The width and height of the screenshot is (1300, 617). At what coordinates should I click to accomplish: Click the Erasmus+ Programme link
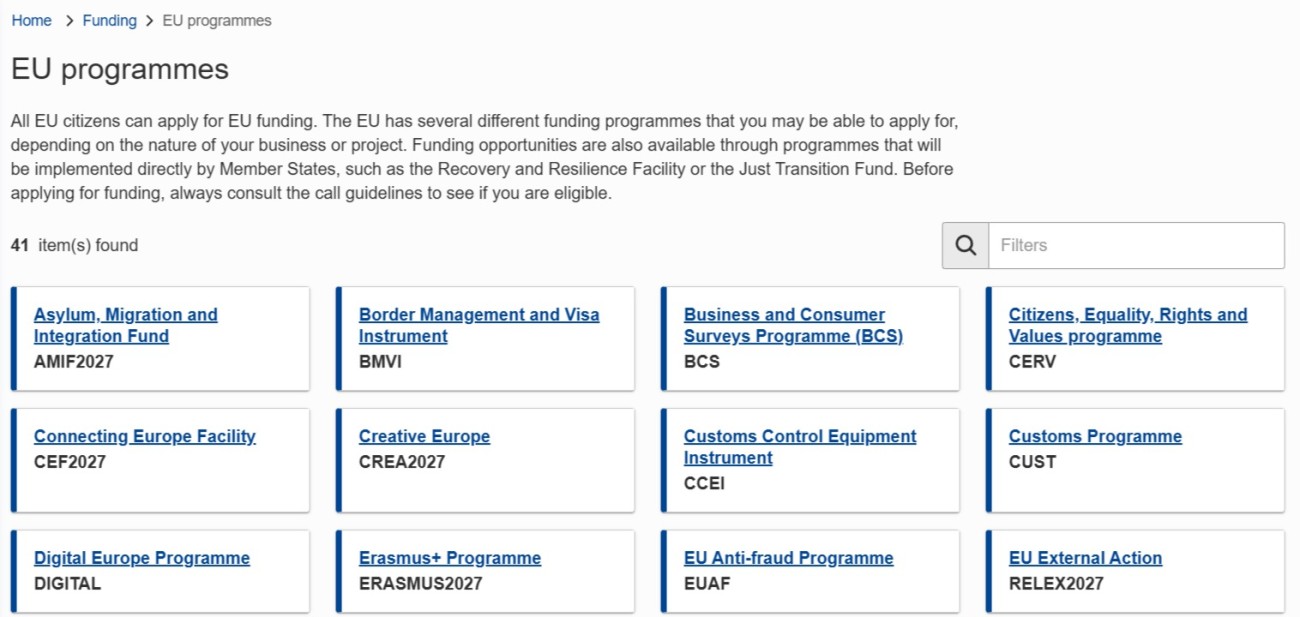(450, 558)
